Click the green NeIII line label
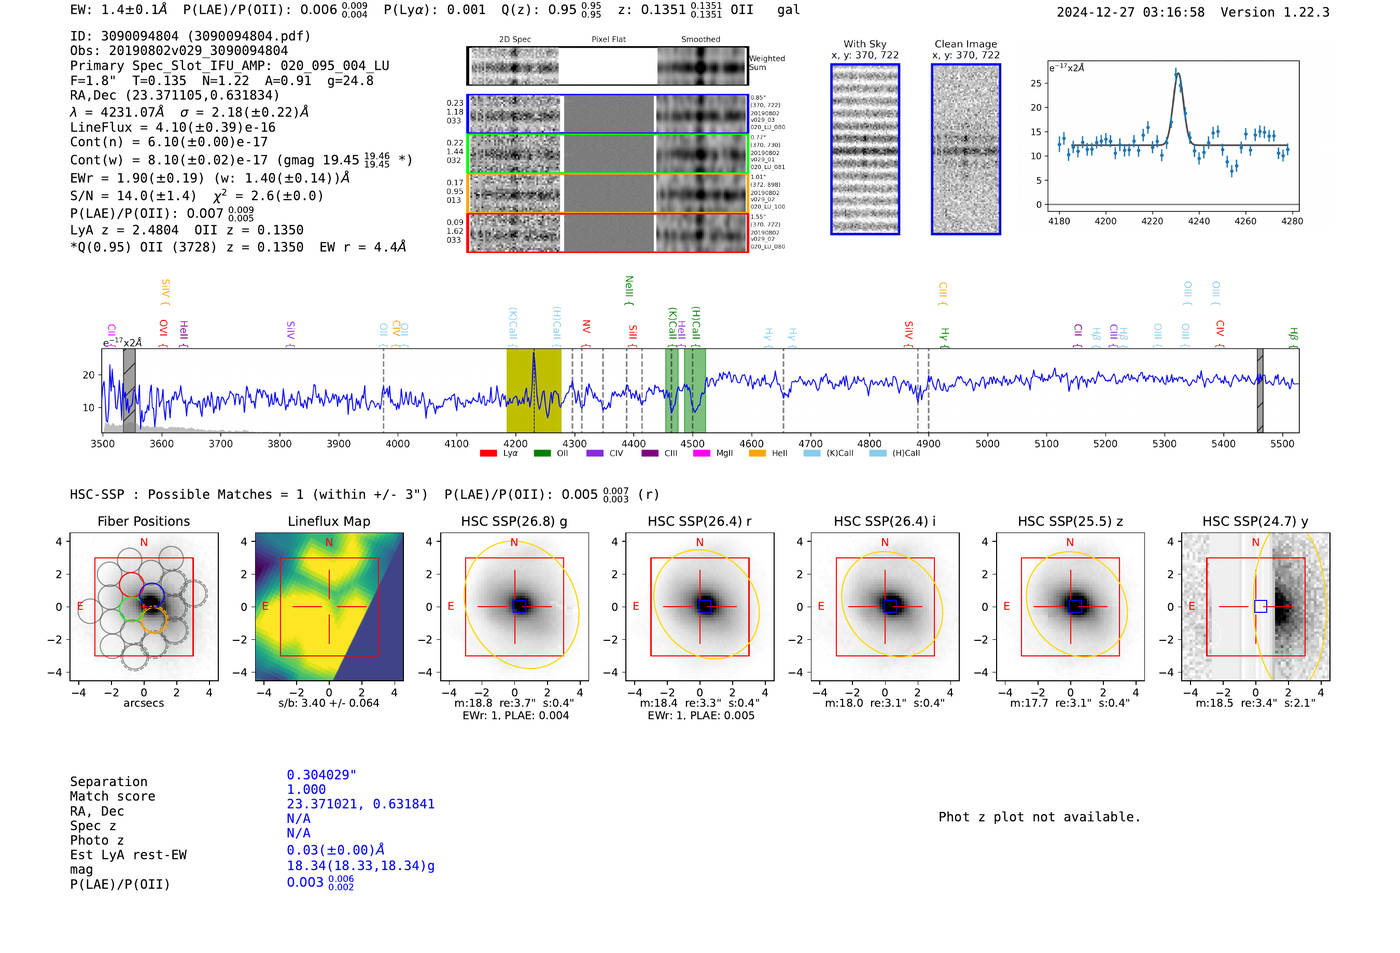This screenshot has height=953, width=1400. (x=629, y=291)
